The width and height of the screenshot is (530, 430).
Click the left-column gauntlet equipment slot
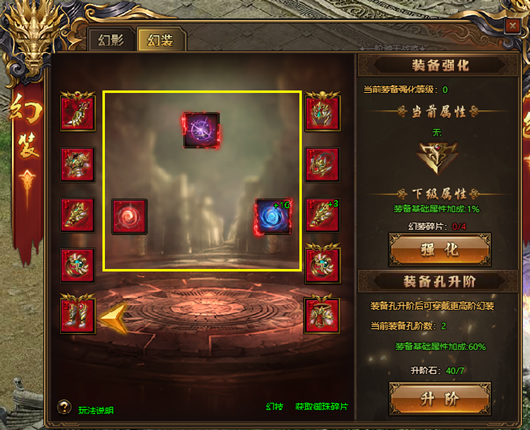(78, 215)
